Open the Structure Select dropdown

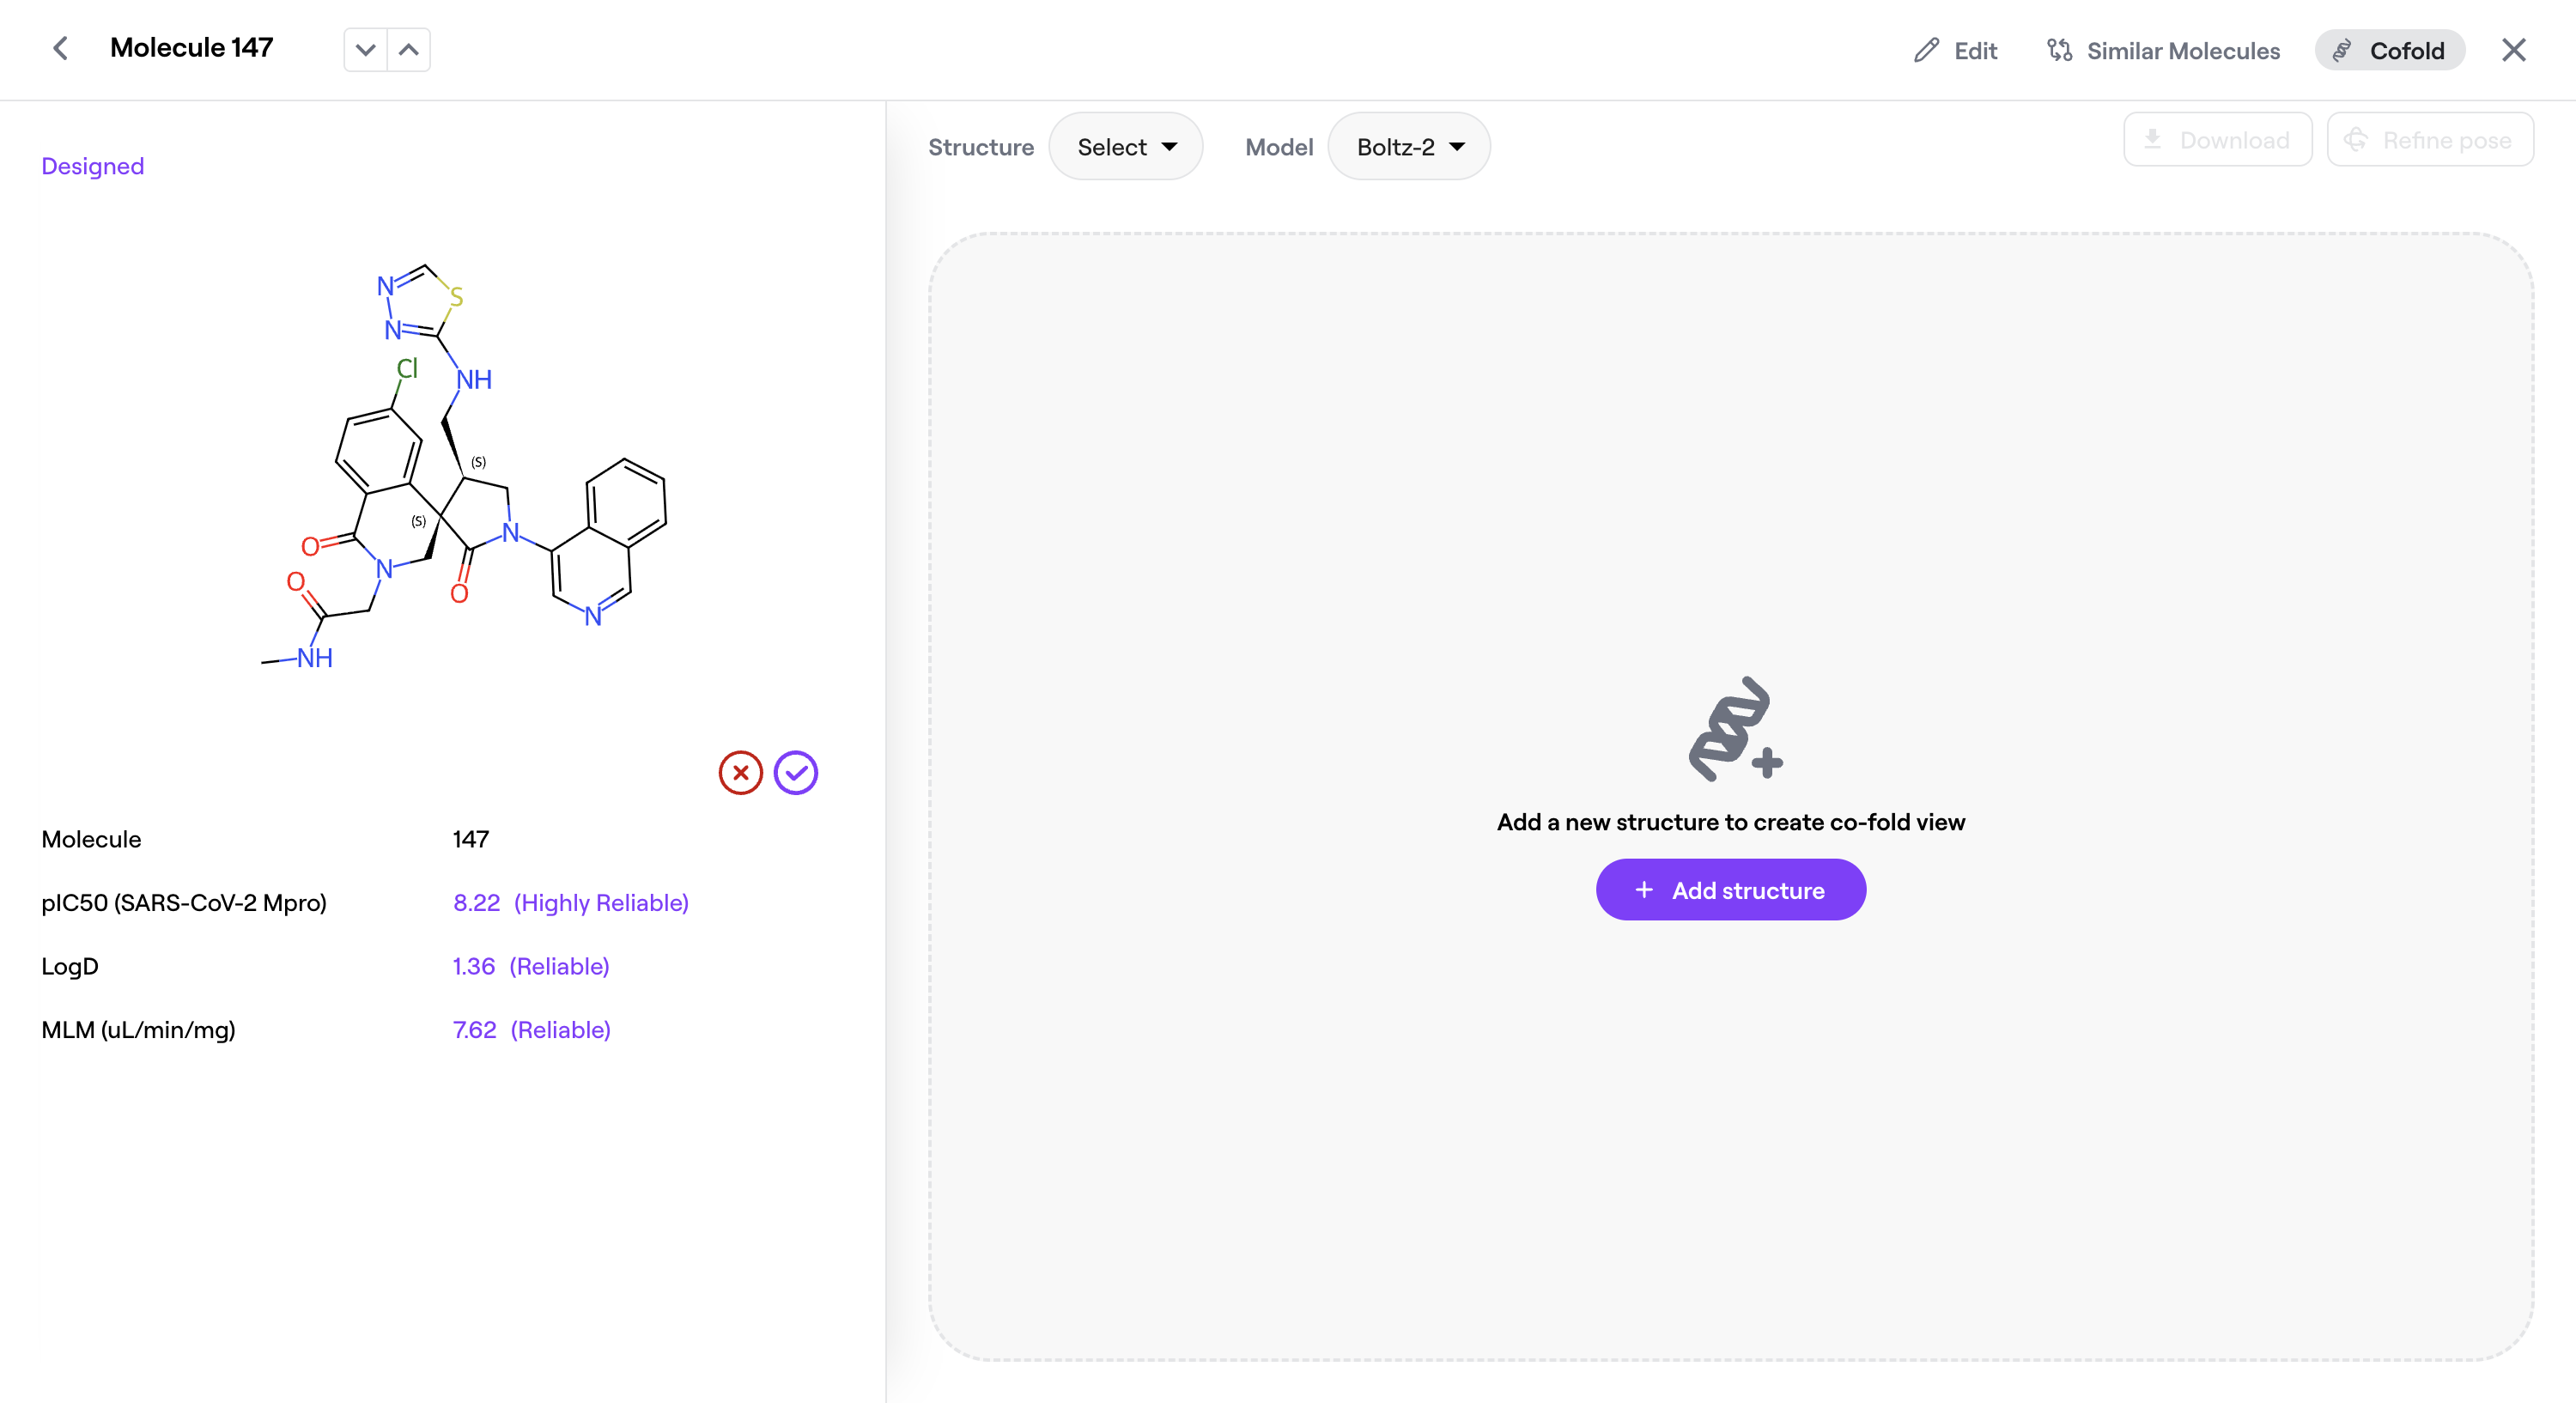(x=1125, y=147)
